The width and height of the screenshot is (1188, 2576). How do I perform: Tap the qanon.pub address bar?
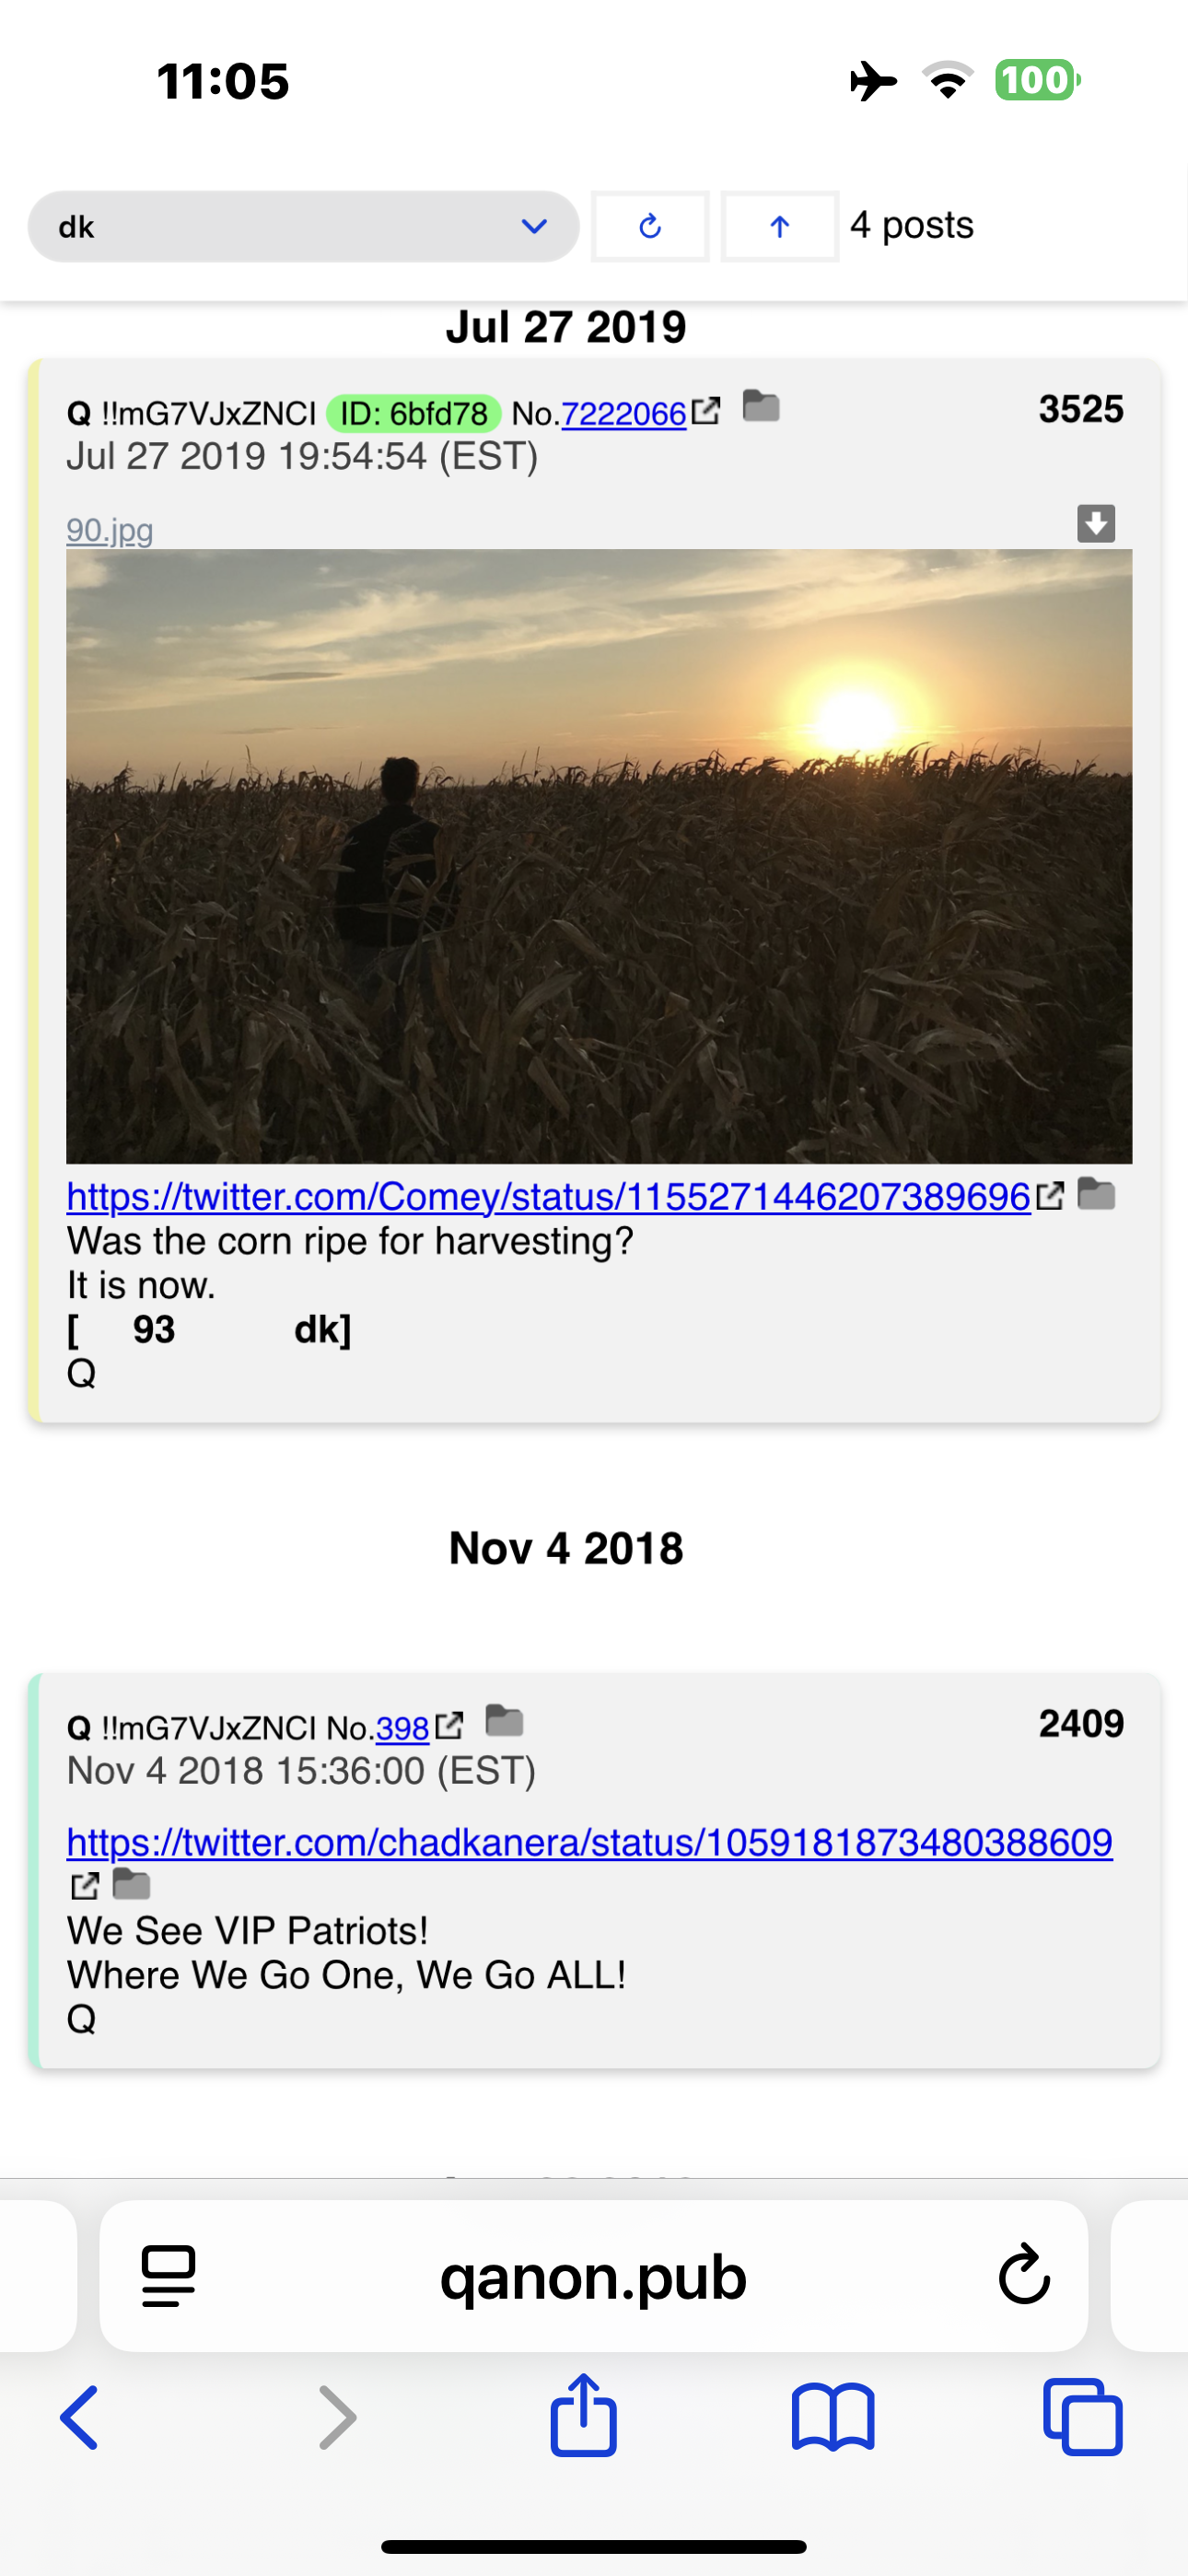[593, 2276]
